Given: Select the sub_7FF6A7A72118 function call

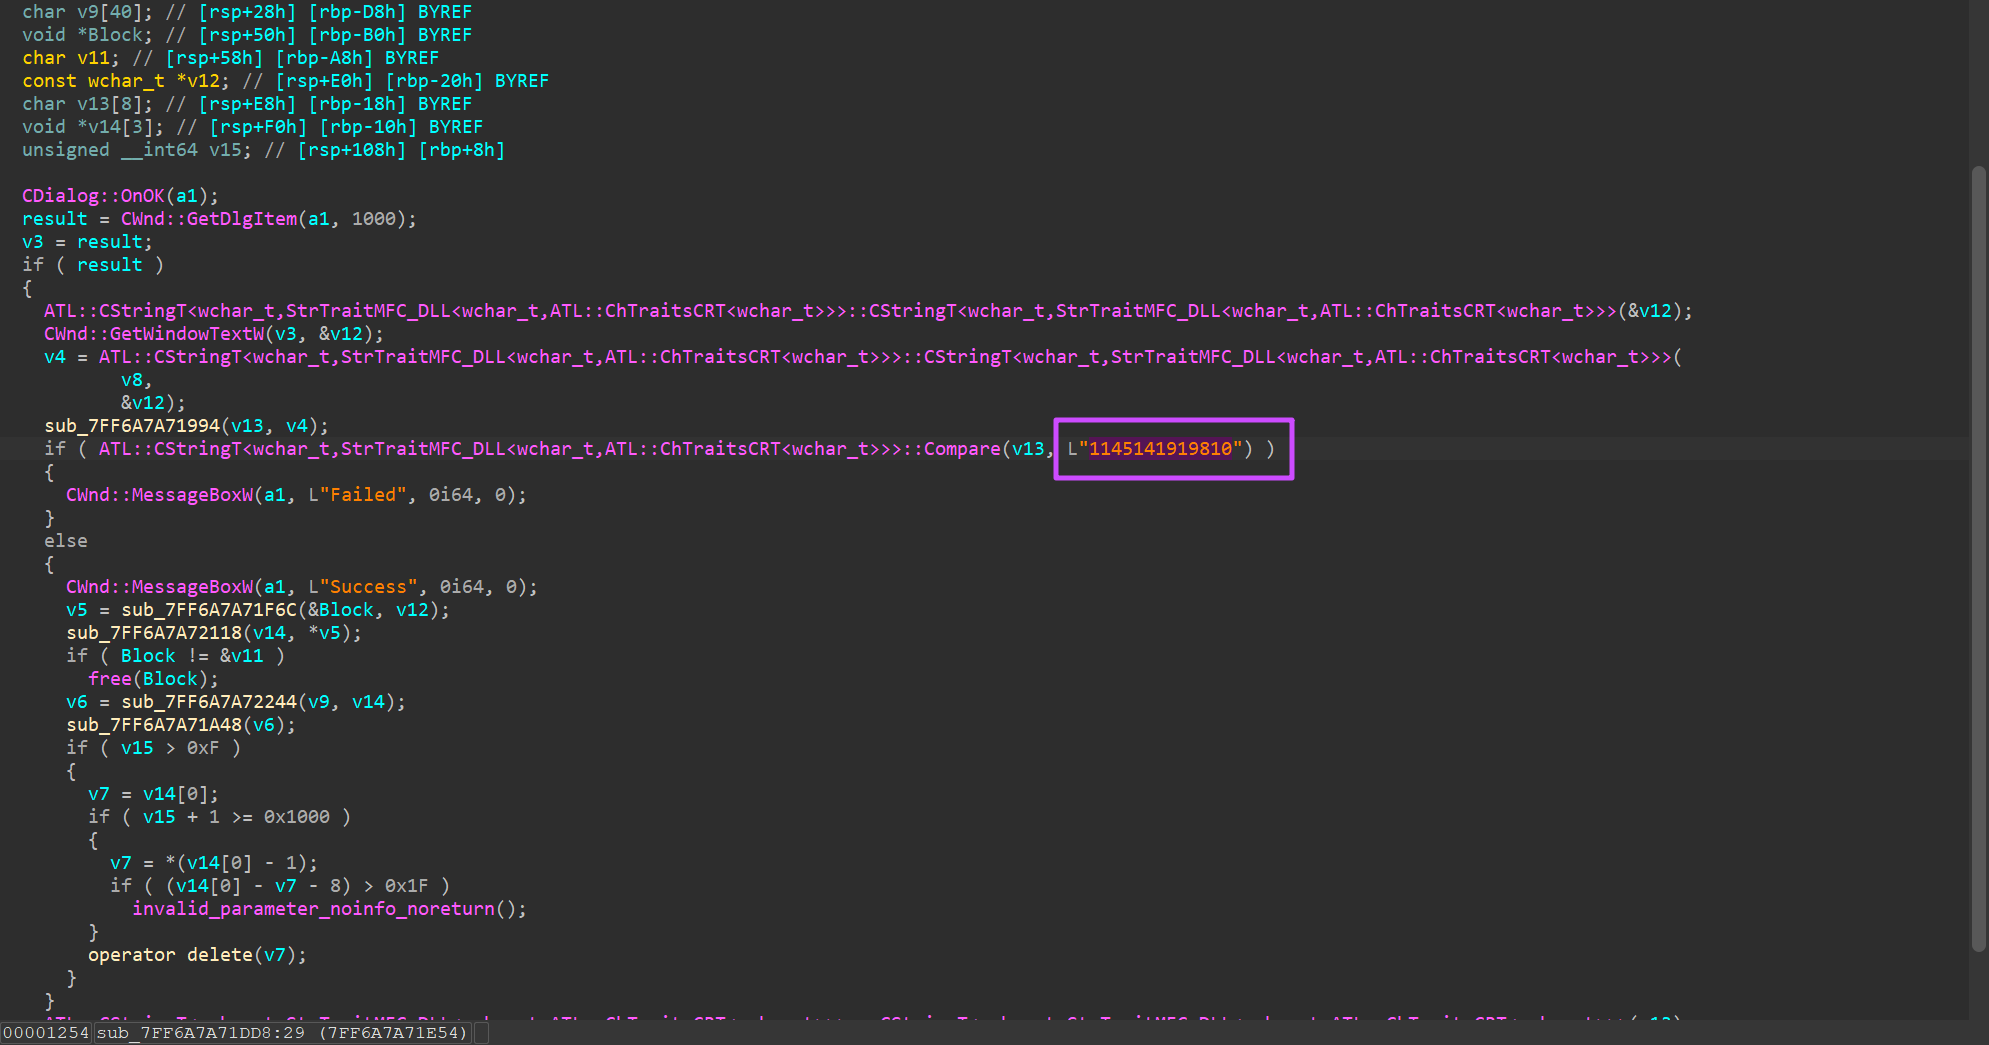Looking at the screenshot, I should pyautogui.click(x=154, y=633).
